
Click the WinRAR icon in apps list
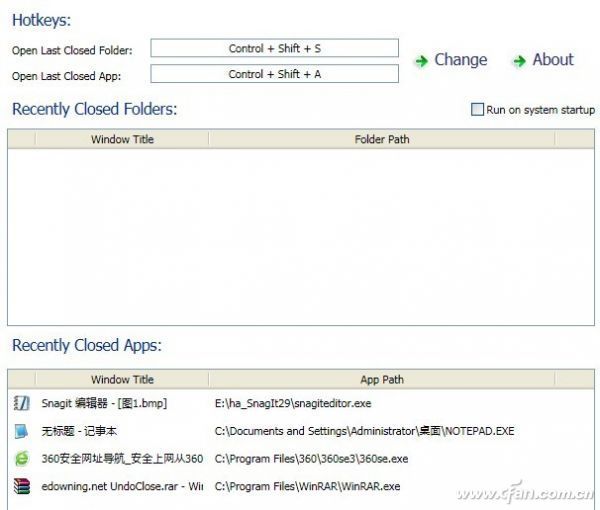[21, 486]
